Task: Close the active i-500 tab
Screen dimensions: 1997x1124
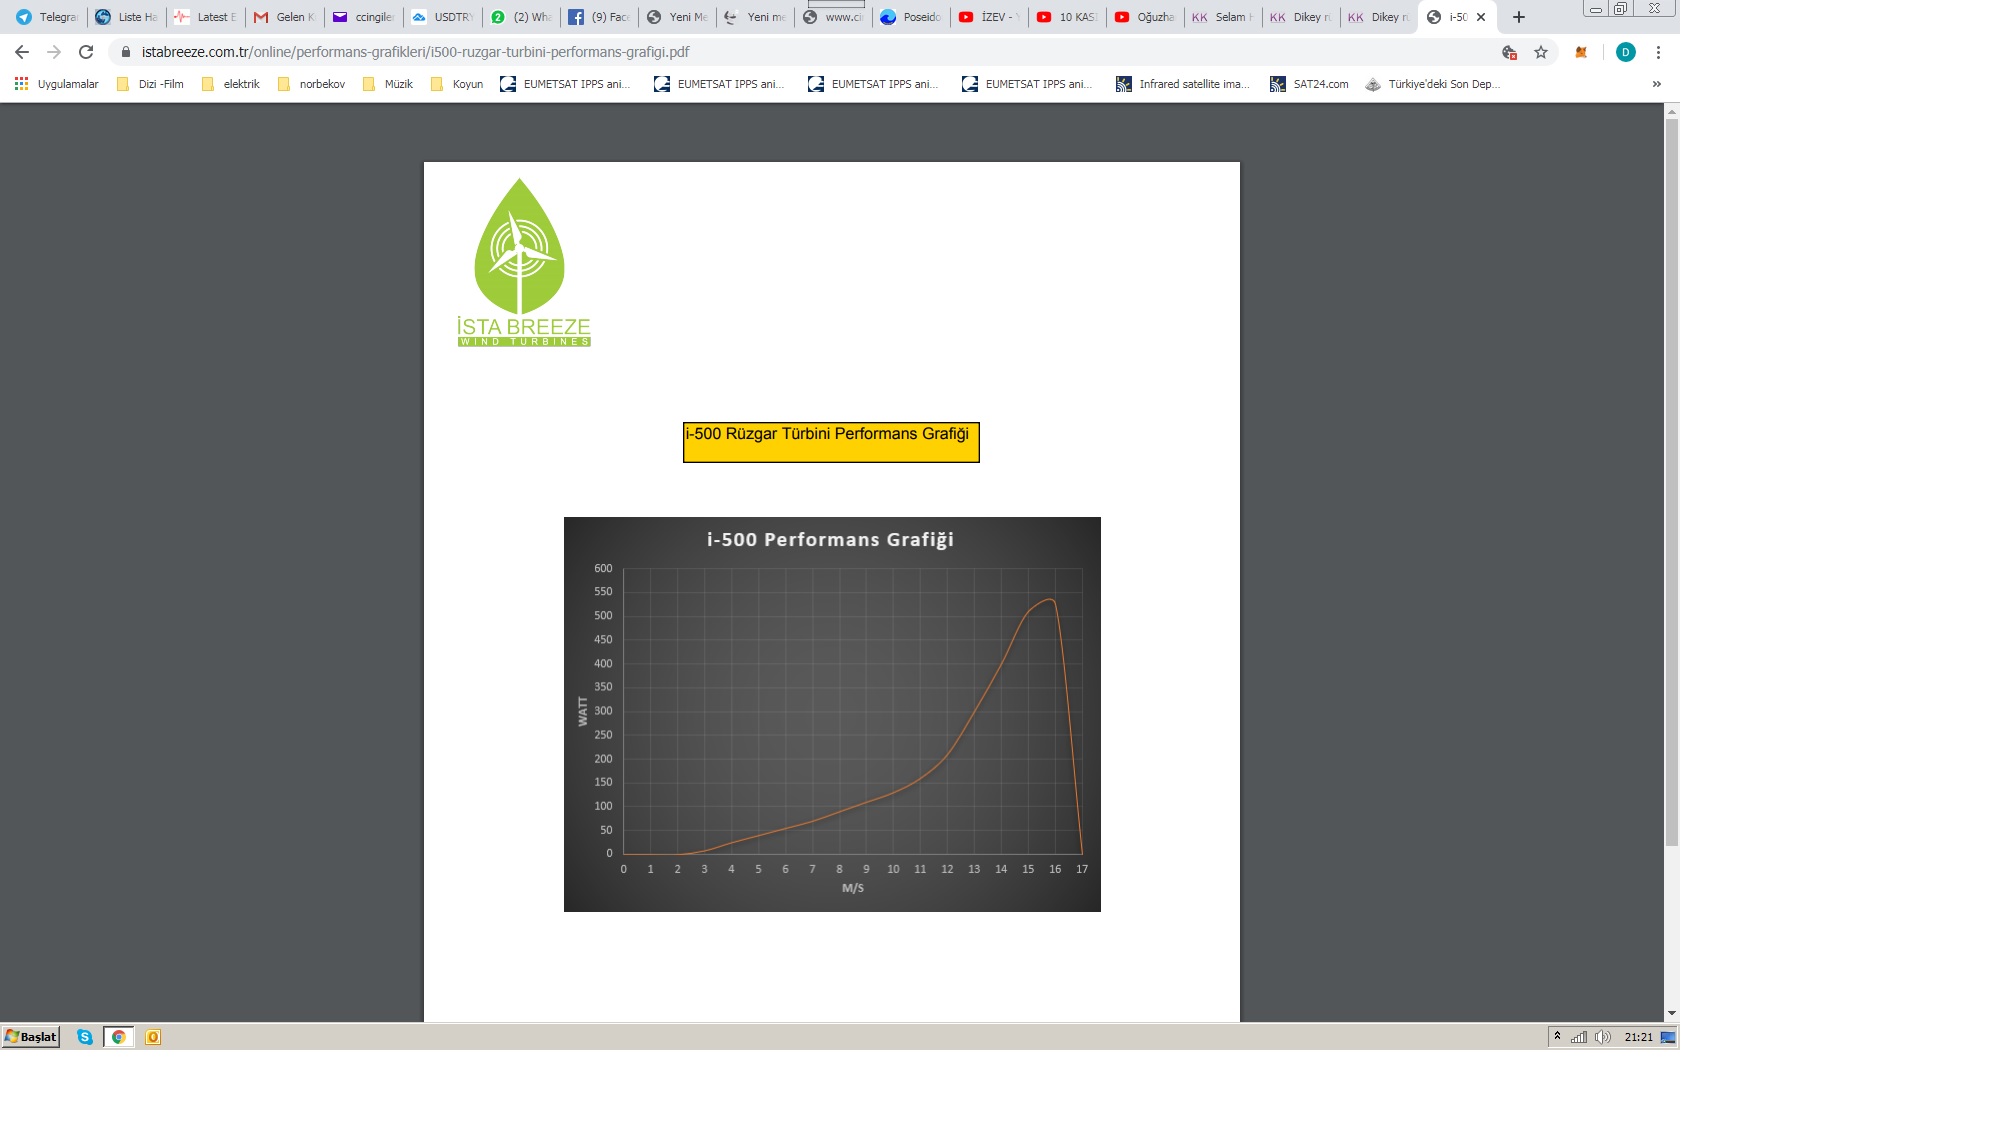Action: click(1481, 17)
